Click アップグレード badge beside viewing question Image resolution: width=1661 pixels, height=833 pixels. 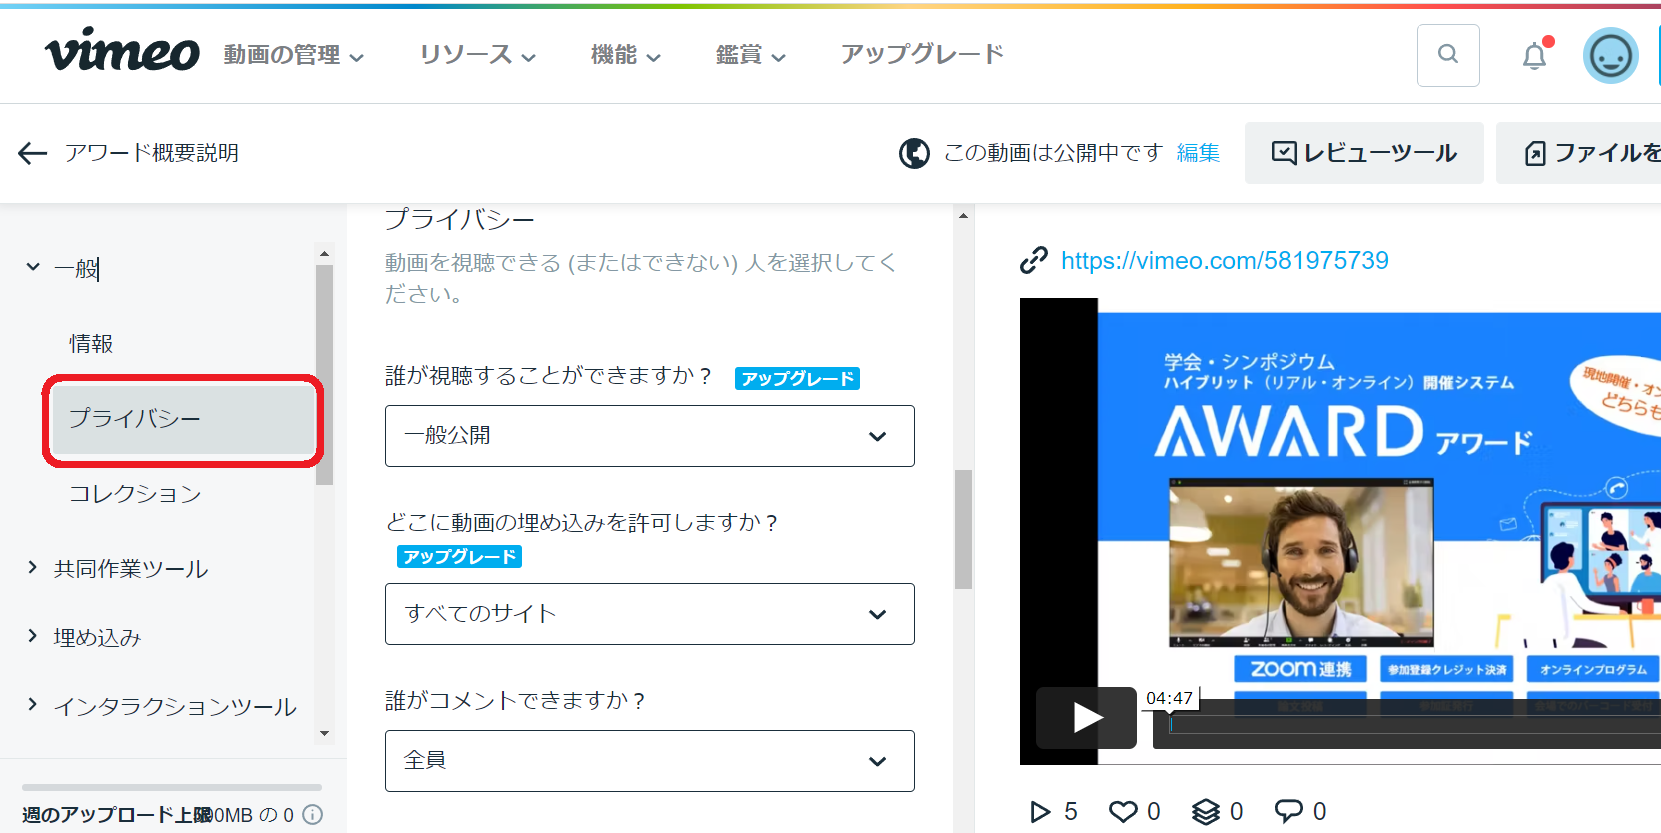[797, 378]
